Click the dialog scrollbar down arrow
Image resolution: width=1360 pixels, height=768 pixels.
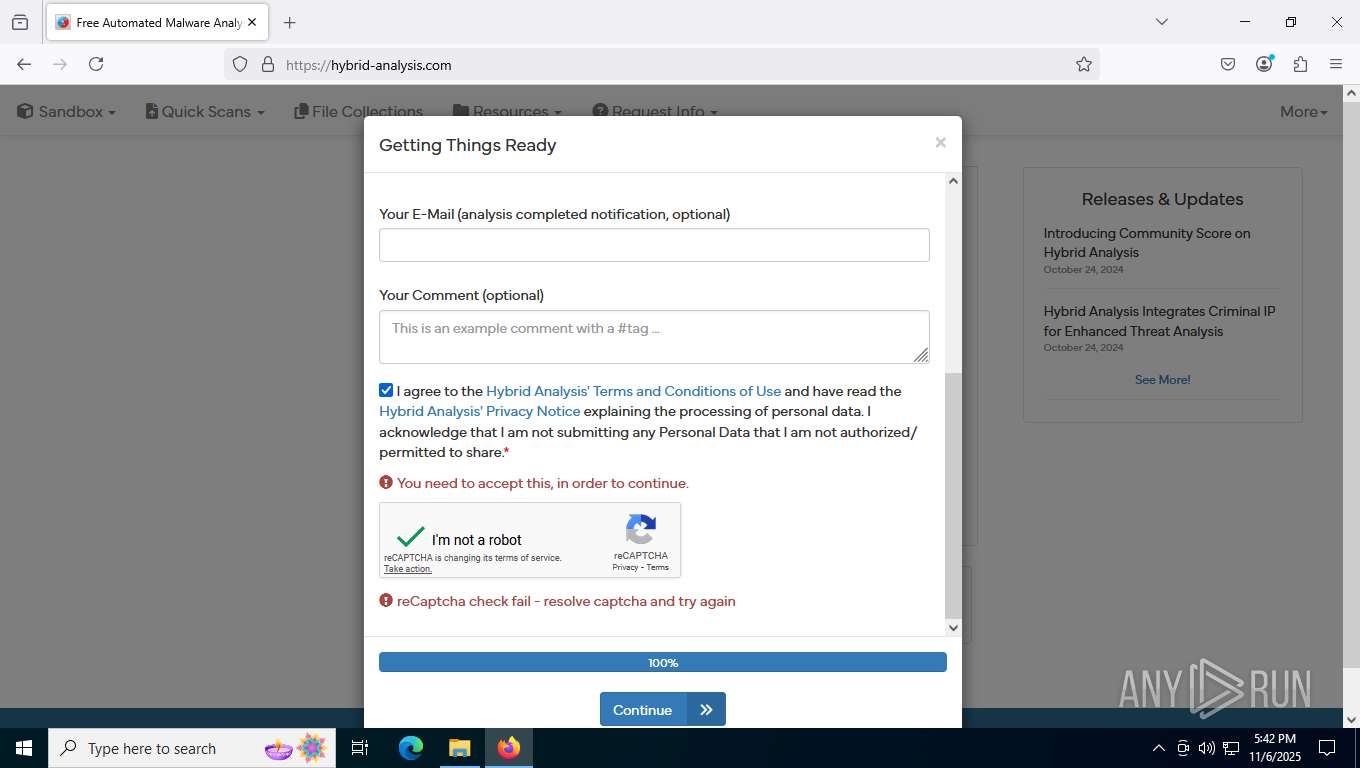click(953, 628)
